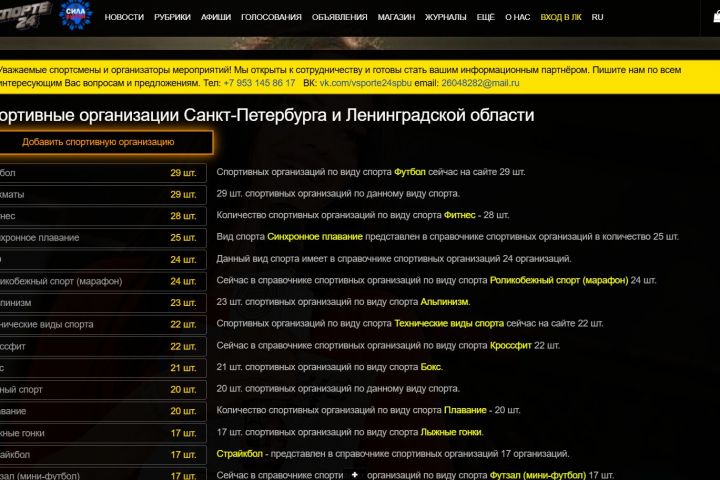
Task: Open the МАГАЗИН menu item
Action: click(396, 17)
